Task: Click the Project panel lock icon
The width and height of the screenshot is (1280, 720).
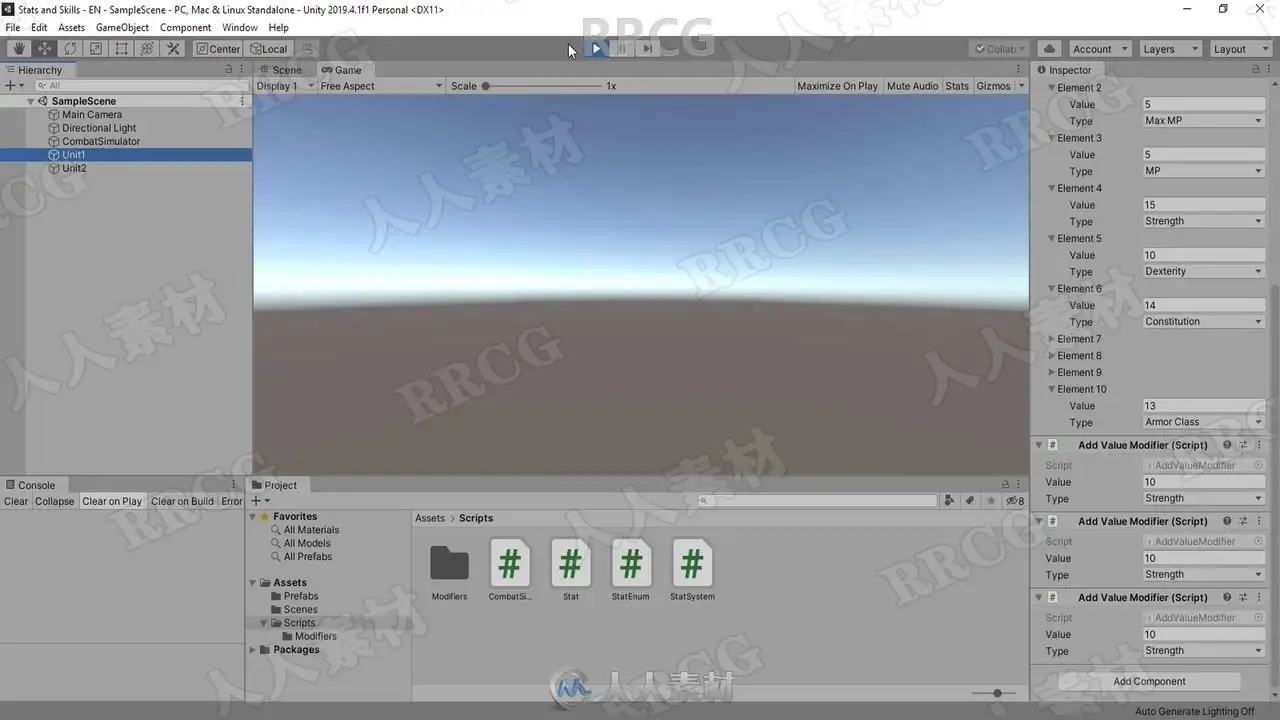Action: click(x=1005, y=484)
